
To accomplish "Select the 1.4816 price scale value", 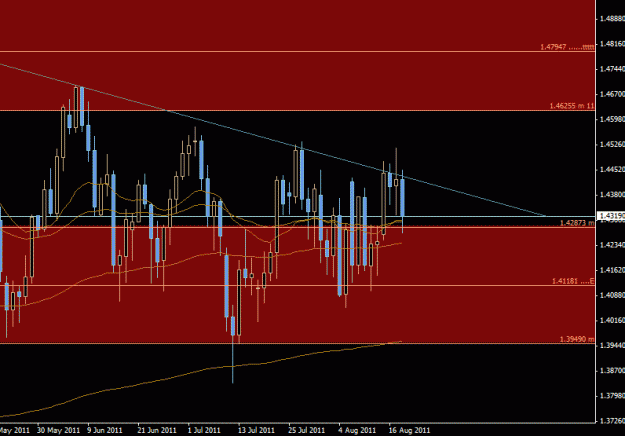I will [612, 43].
